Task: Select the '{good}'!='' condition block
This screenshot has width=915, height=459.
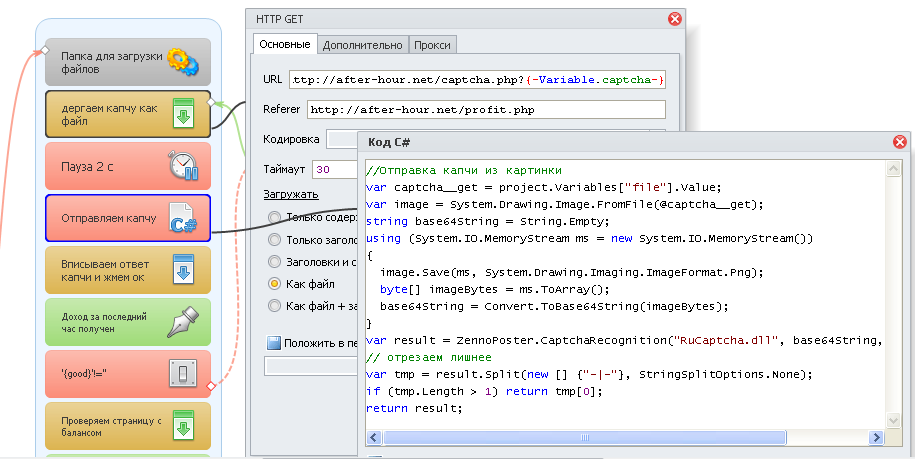Action: tap(128, 374)
